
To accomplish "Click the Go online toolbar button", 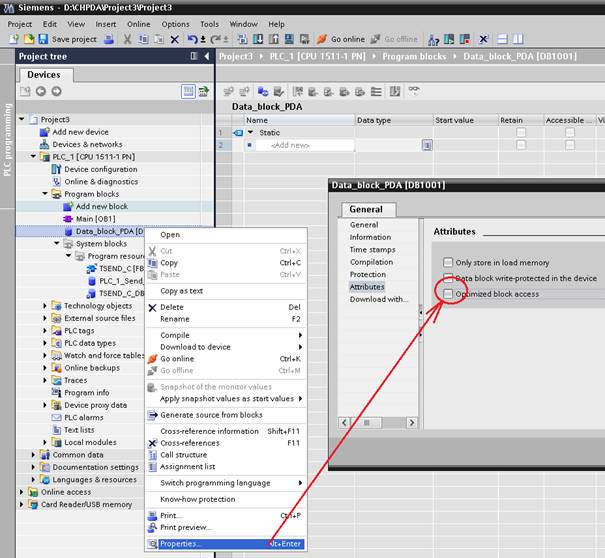I will coord(341,39).
